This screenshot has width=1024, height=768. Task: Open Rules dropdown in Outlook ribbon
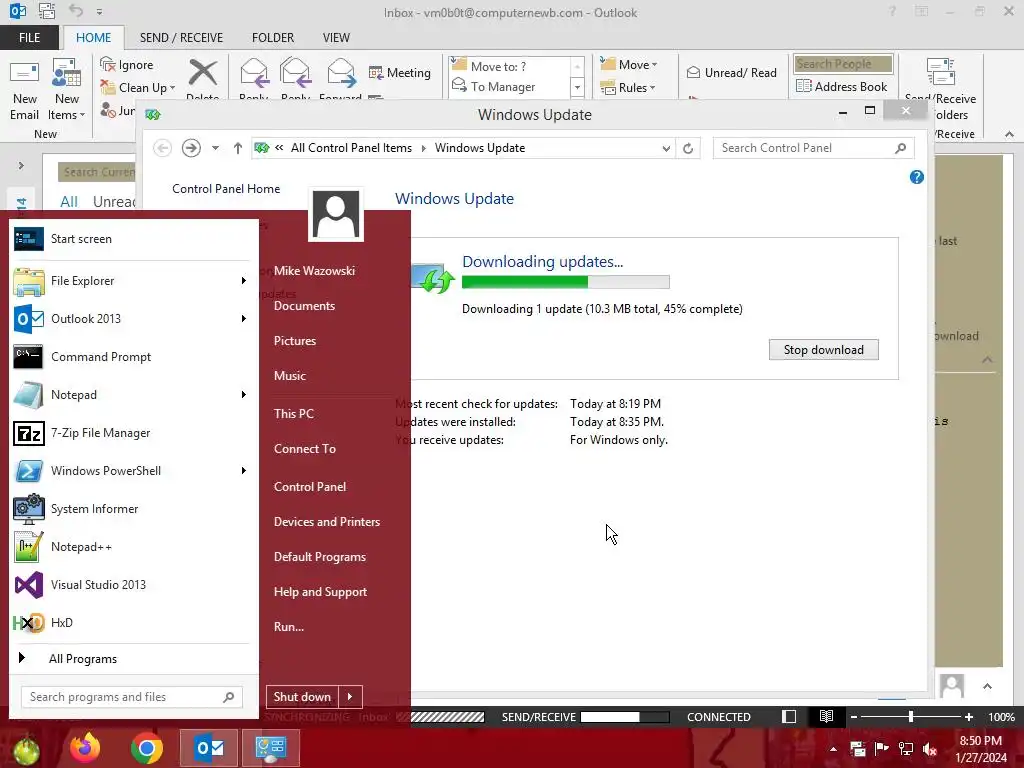[628, 88]
